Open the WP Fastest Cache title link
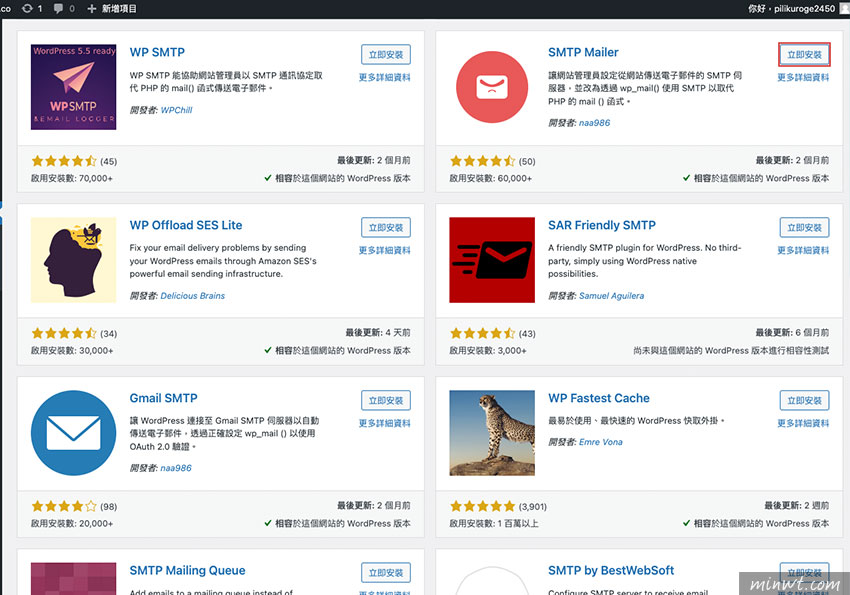The width and height of the screenshot is (850, 595). coord(598,398)
